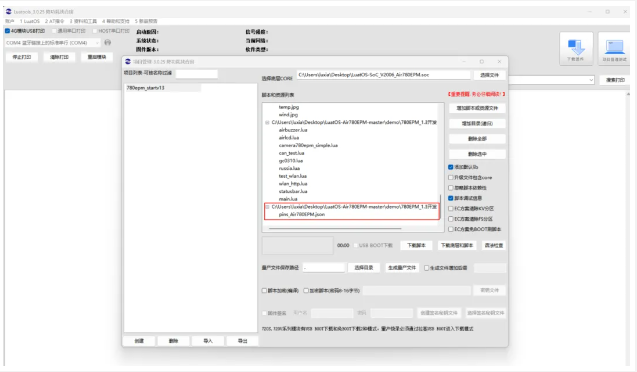Open the 1 LuatOS menu

[x=30, y=21]
